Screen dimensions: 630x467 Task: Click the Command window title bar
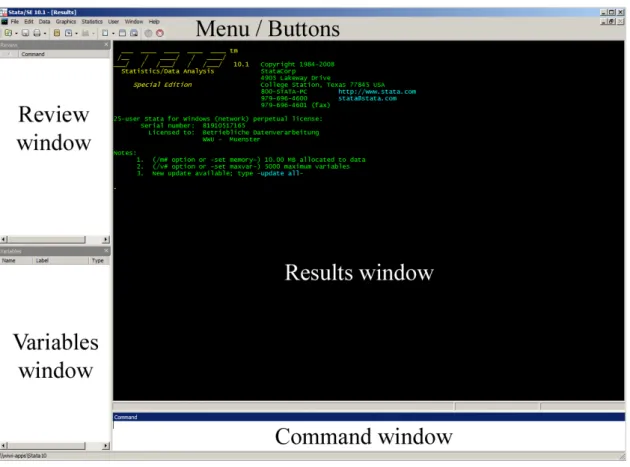[368, 417]
